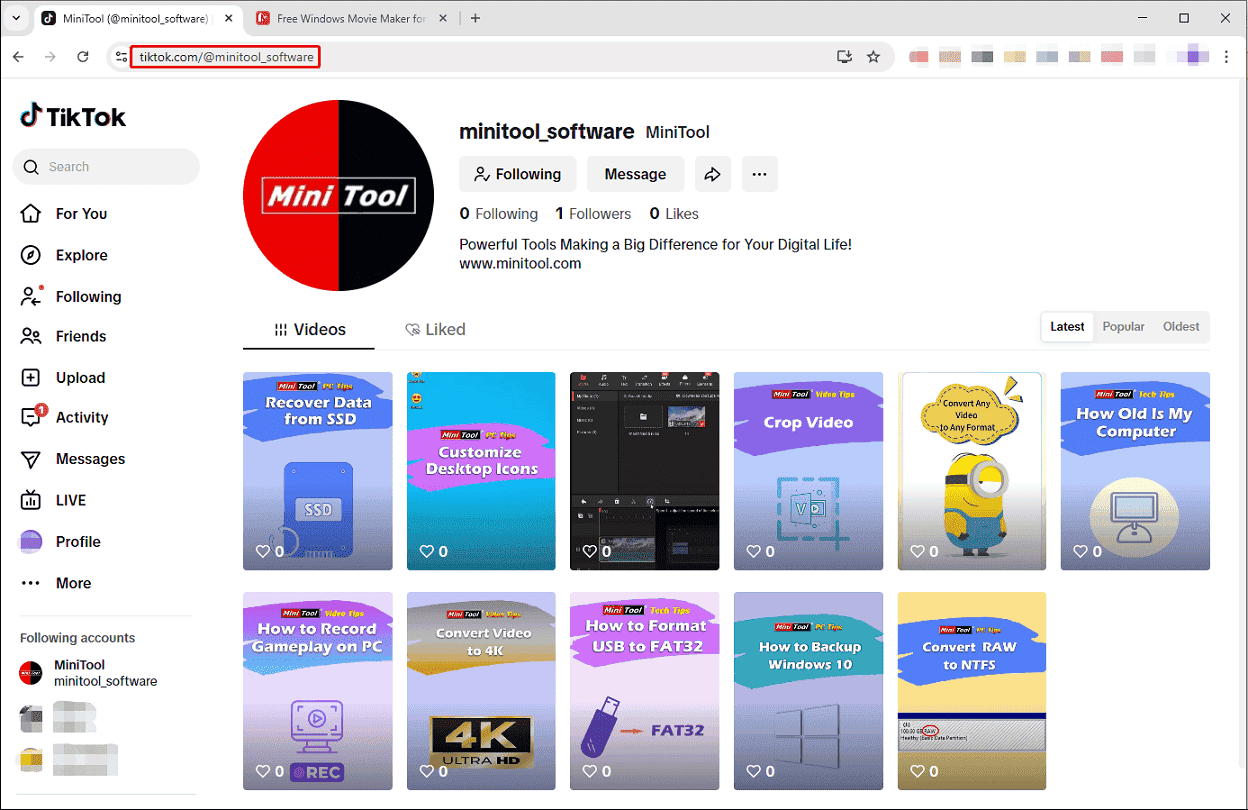Viewport: 1248px width, 810px height.
Task: Open the Explore page
Action: [x=64, y=255]
